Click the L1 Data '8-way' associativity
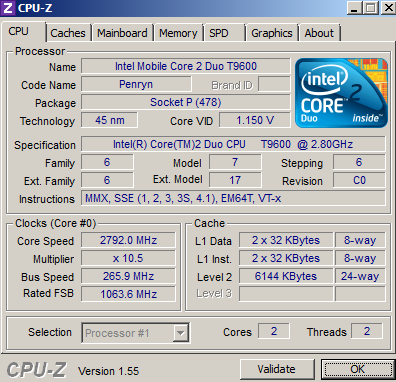 360,240
